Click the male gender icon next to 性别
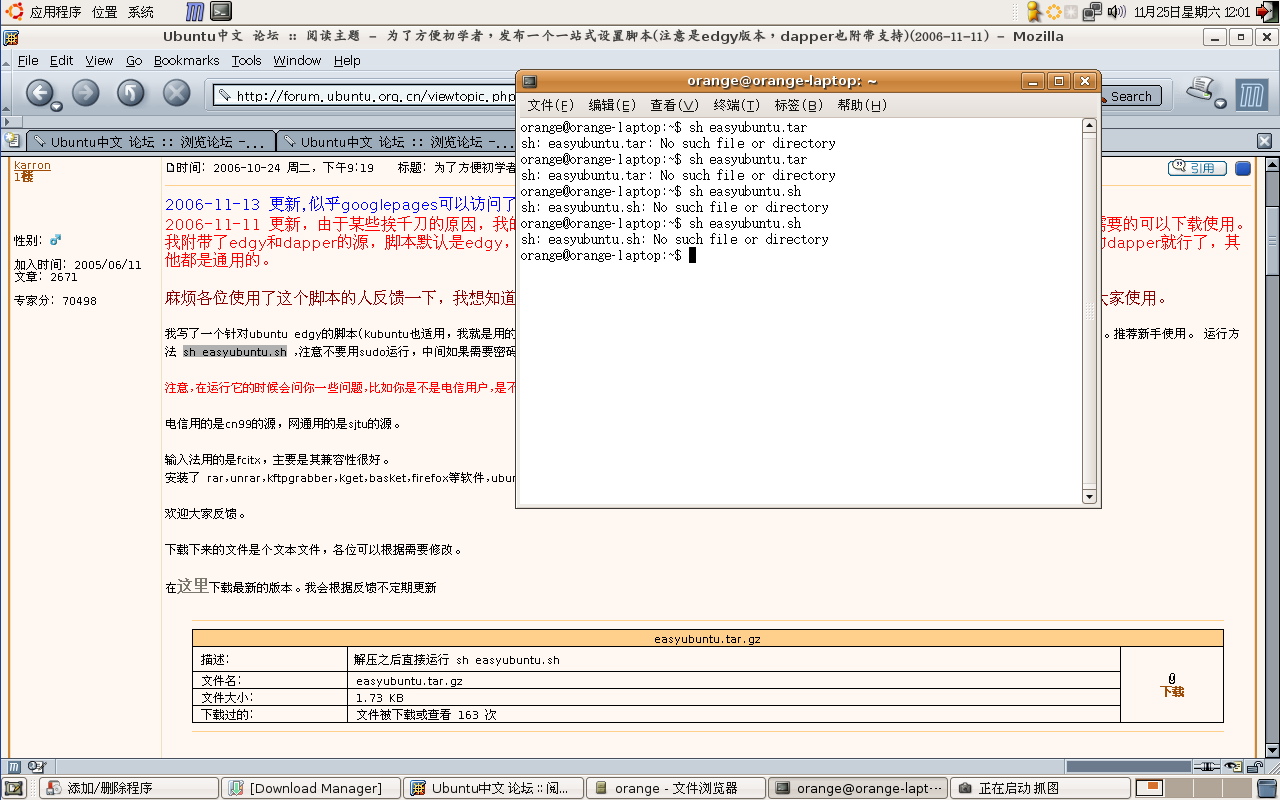The height and width of the screenshot is (800, 1280). [x=56, y=240]
